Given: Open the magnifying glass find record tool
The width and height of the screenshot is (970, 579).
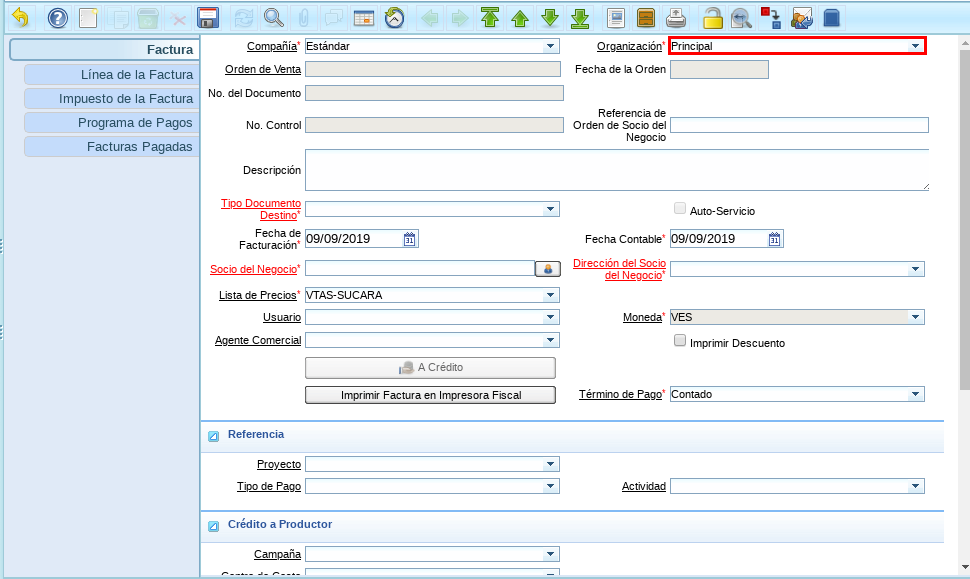Looking at the screenshot, I should (273, 18).
